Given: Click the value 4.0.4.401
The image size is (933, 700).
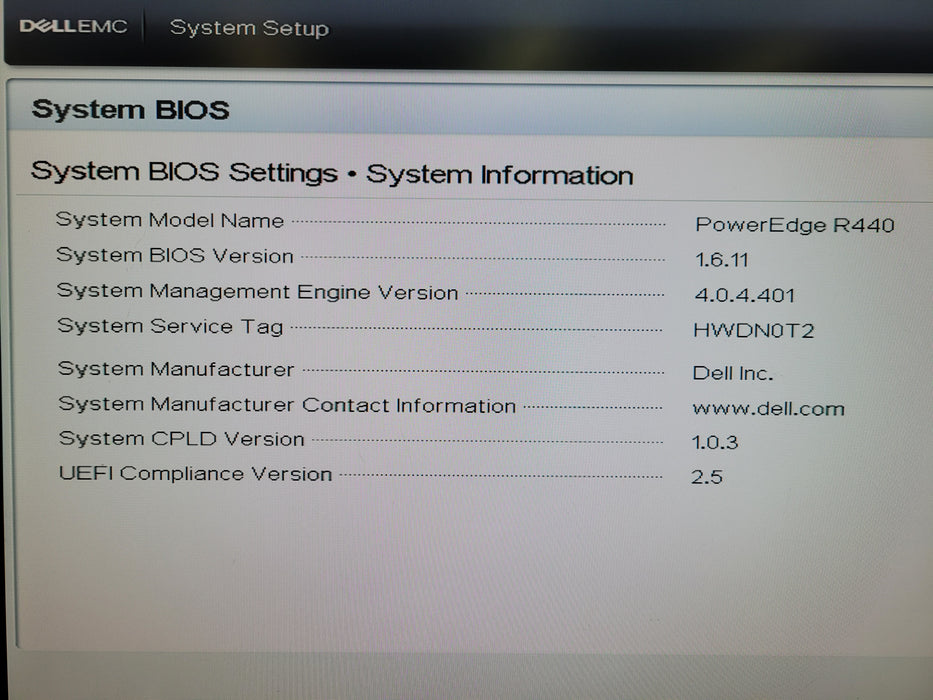Looking at the screenshot, I should click(745, 295).
